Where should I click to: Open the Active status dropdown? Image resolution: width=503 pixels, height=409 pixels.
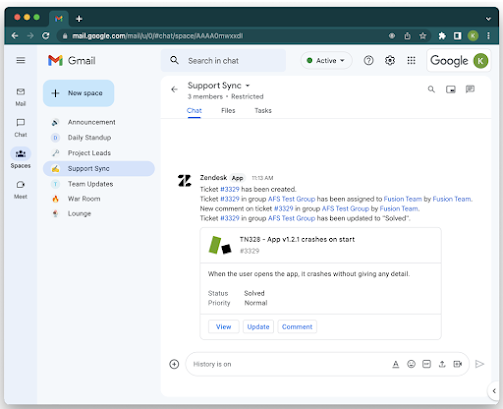coord(326,60)
